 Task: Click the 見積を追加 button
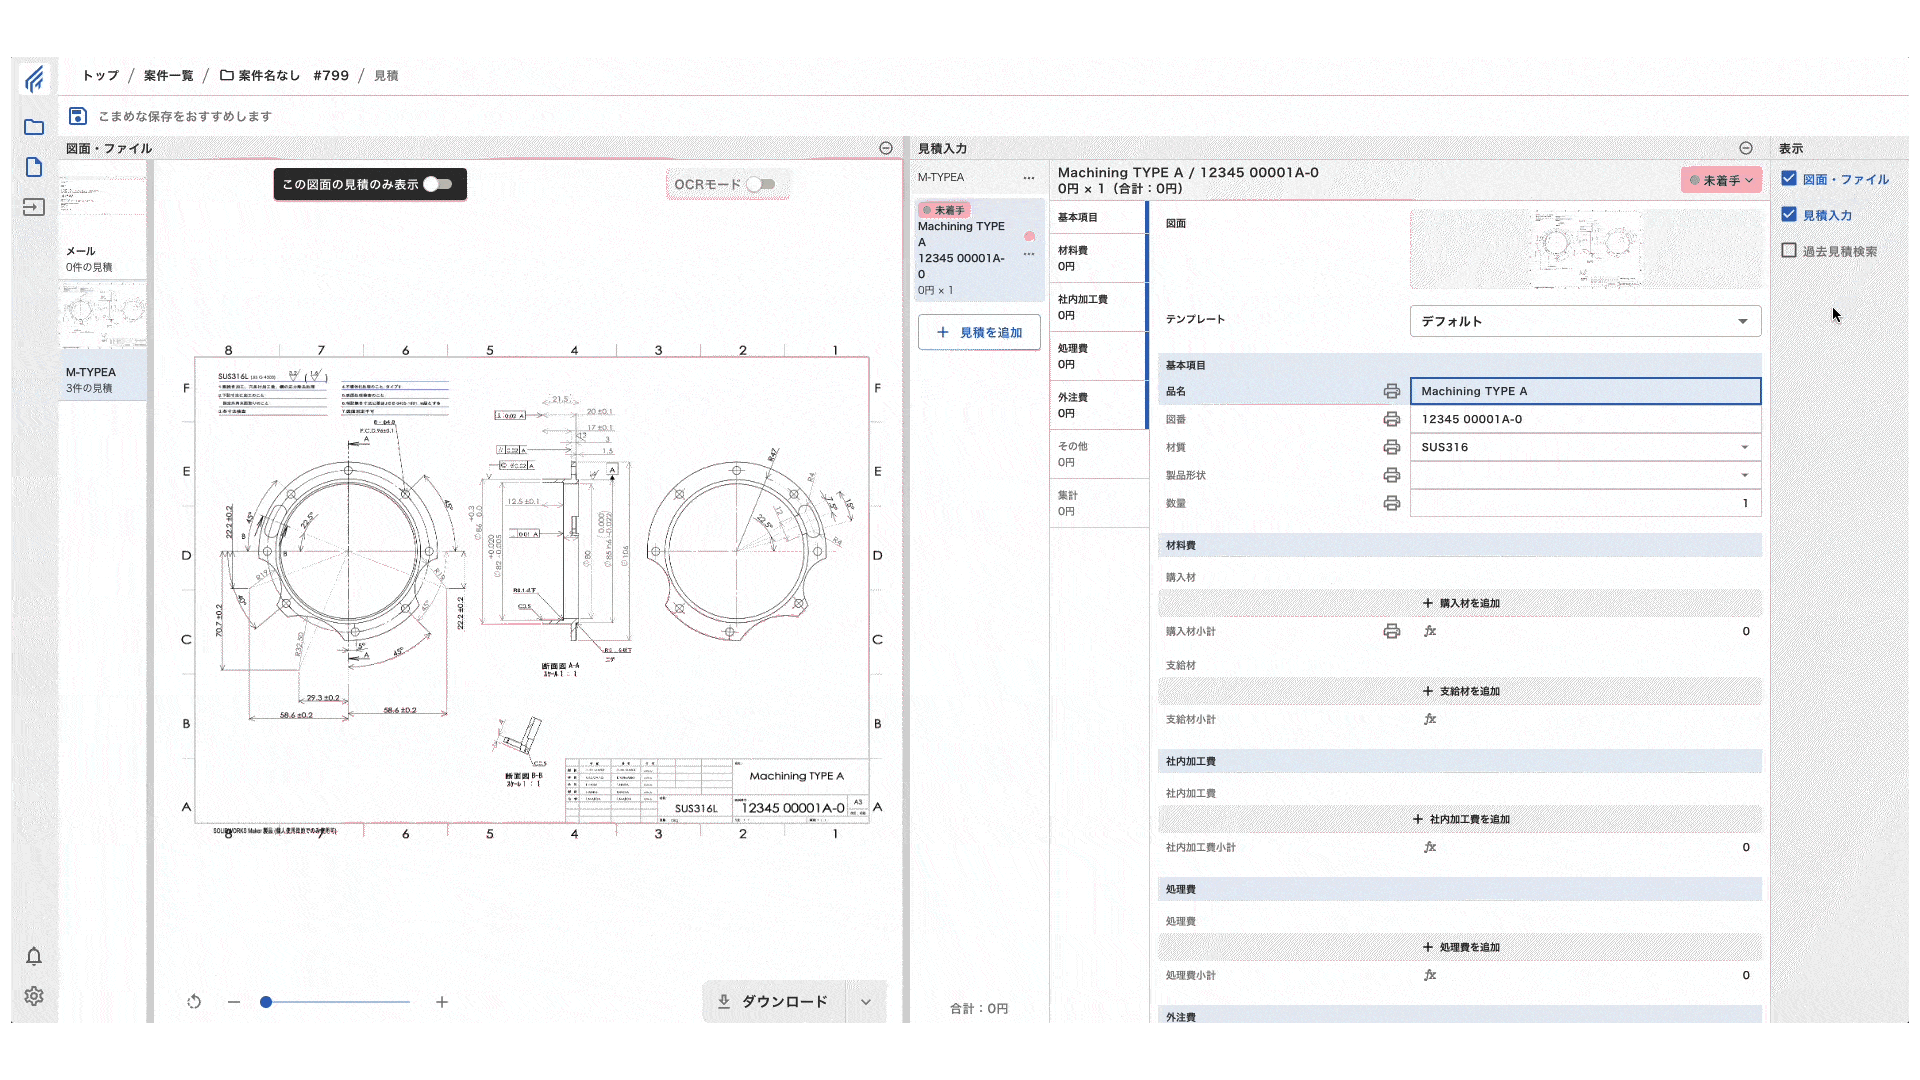click(979, 332)
